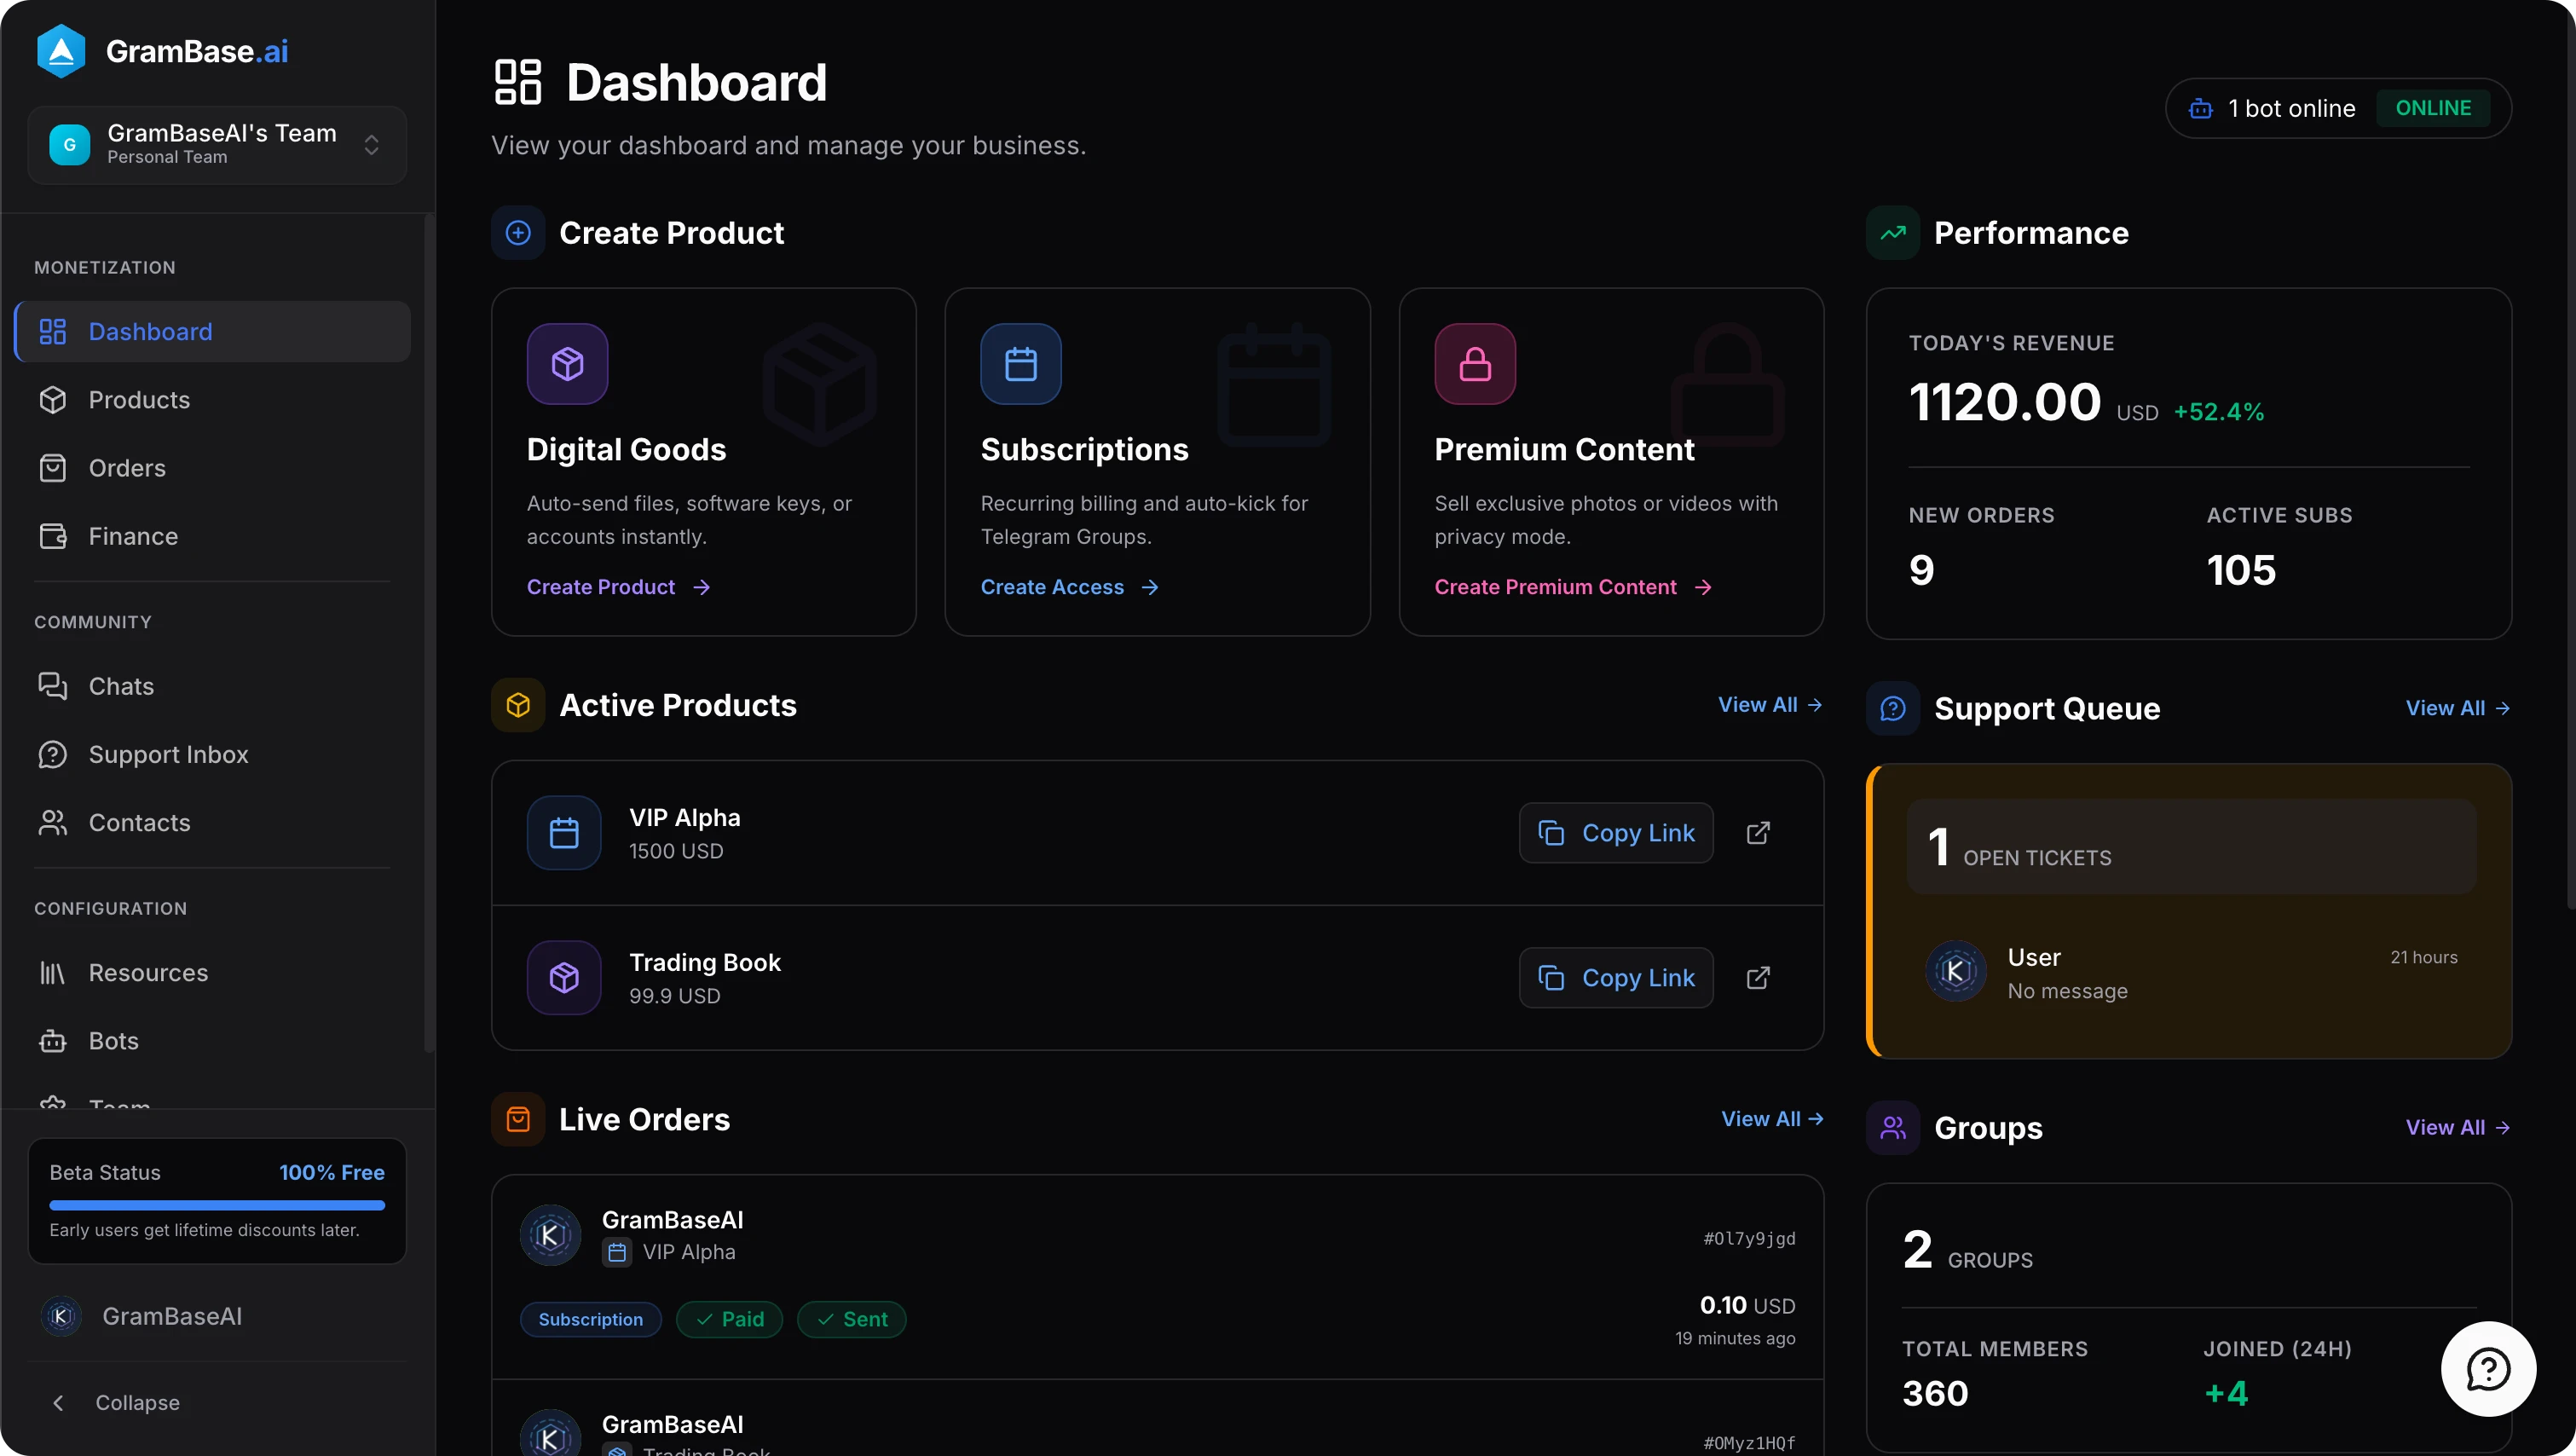Viewport: 2576px width, 1456px height.
Task: Click the ONLINE status badge
Action: coord(2432,108)
